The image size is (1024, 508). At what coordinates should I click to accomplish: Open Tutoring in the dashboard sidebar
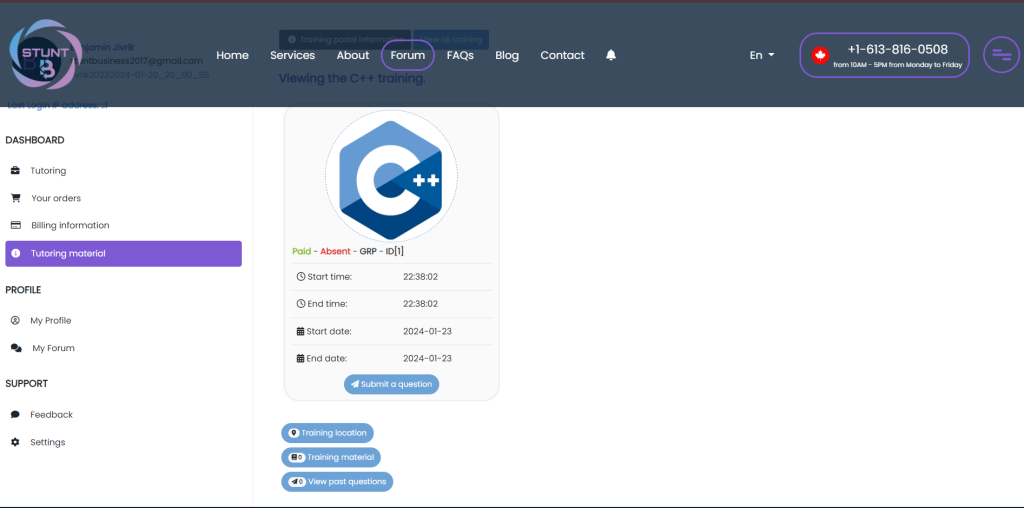click(x=123, y=170)
